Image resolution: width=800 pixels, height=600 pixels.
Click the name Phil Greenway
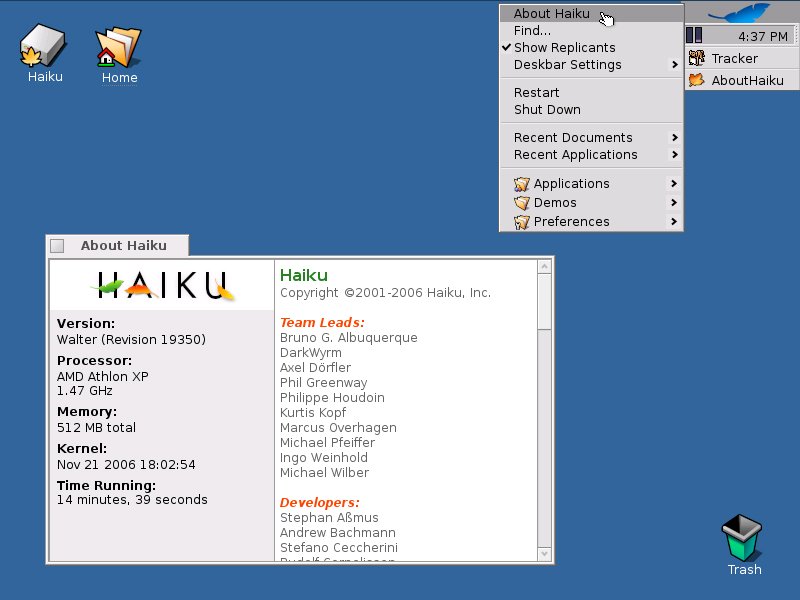(323, 383)
